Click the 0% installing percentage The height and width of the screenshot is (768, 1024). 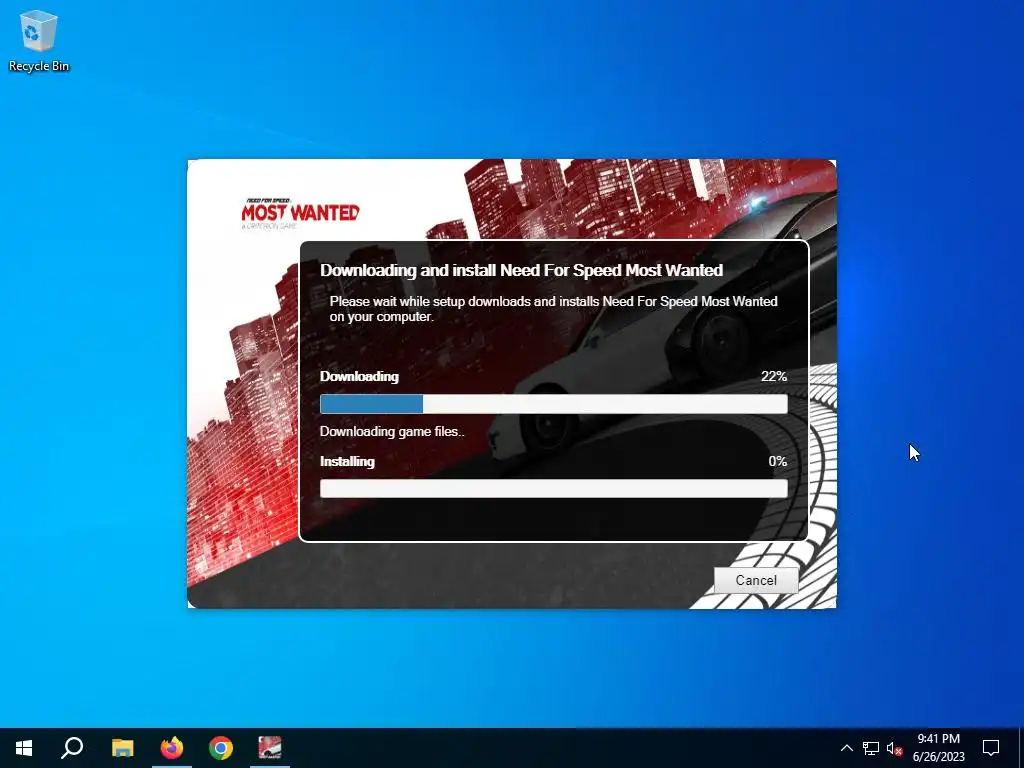click(778, 461)
